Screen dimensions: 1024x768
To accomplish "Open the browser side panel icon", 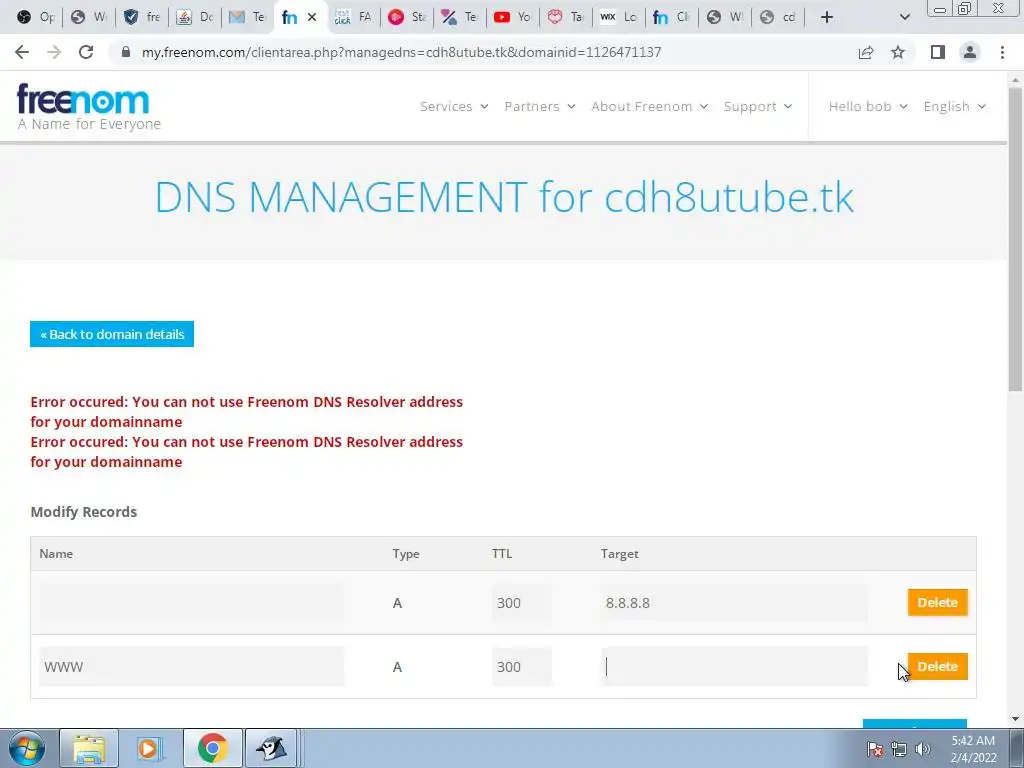I will click(938, 52).
